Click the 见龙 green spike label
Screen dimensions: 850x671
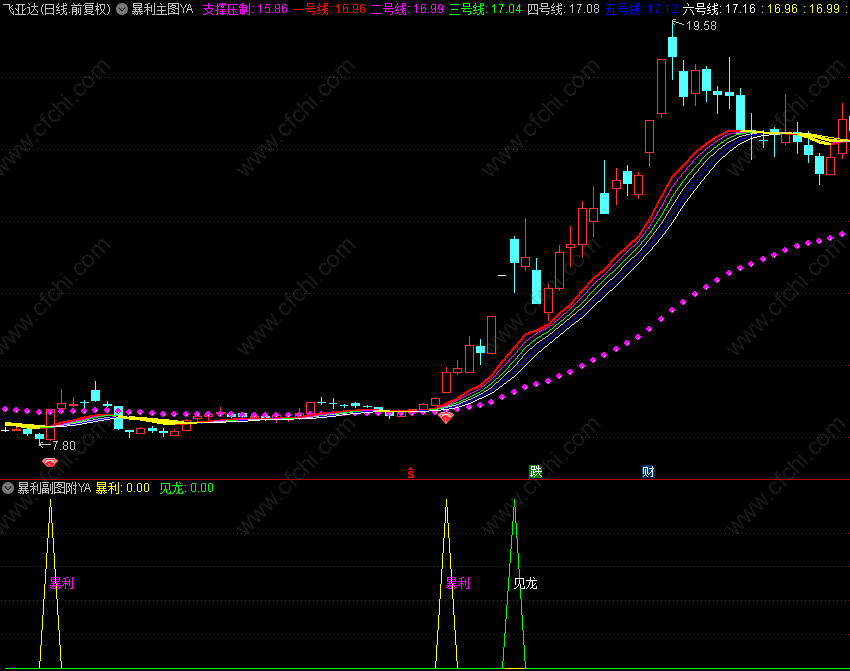(x=525, y=583)
